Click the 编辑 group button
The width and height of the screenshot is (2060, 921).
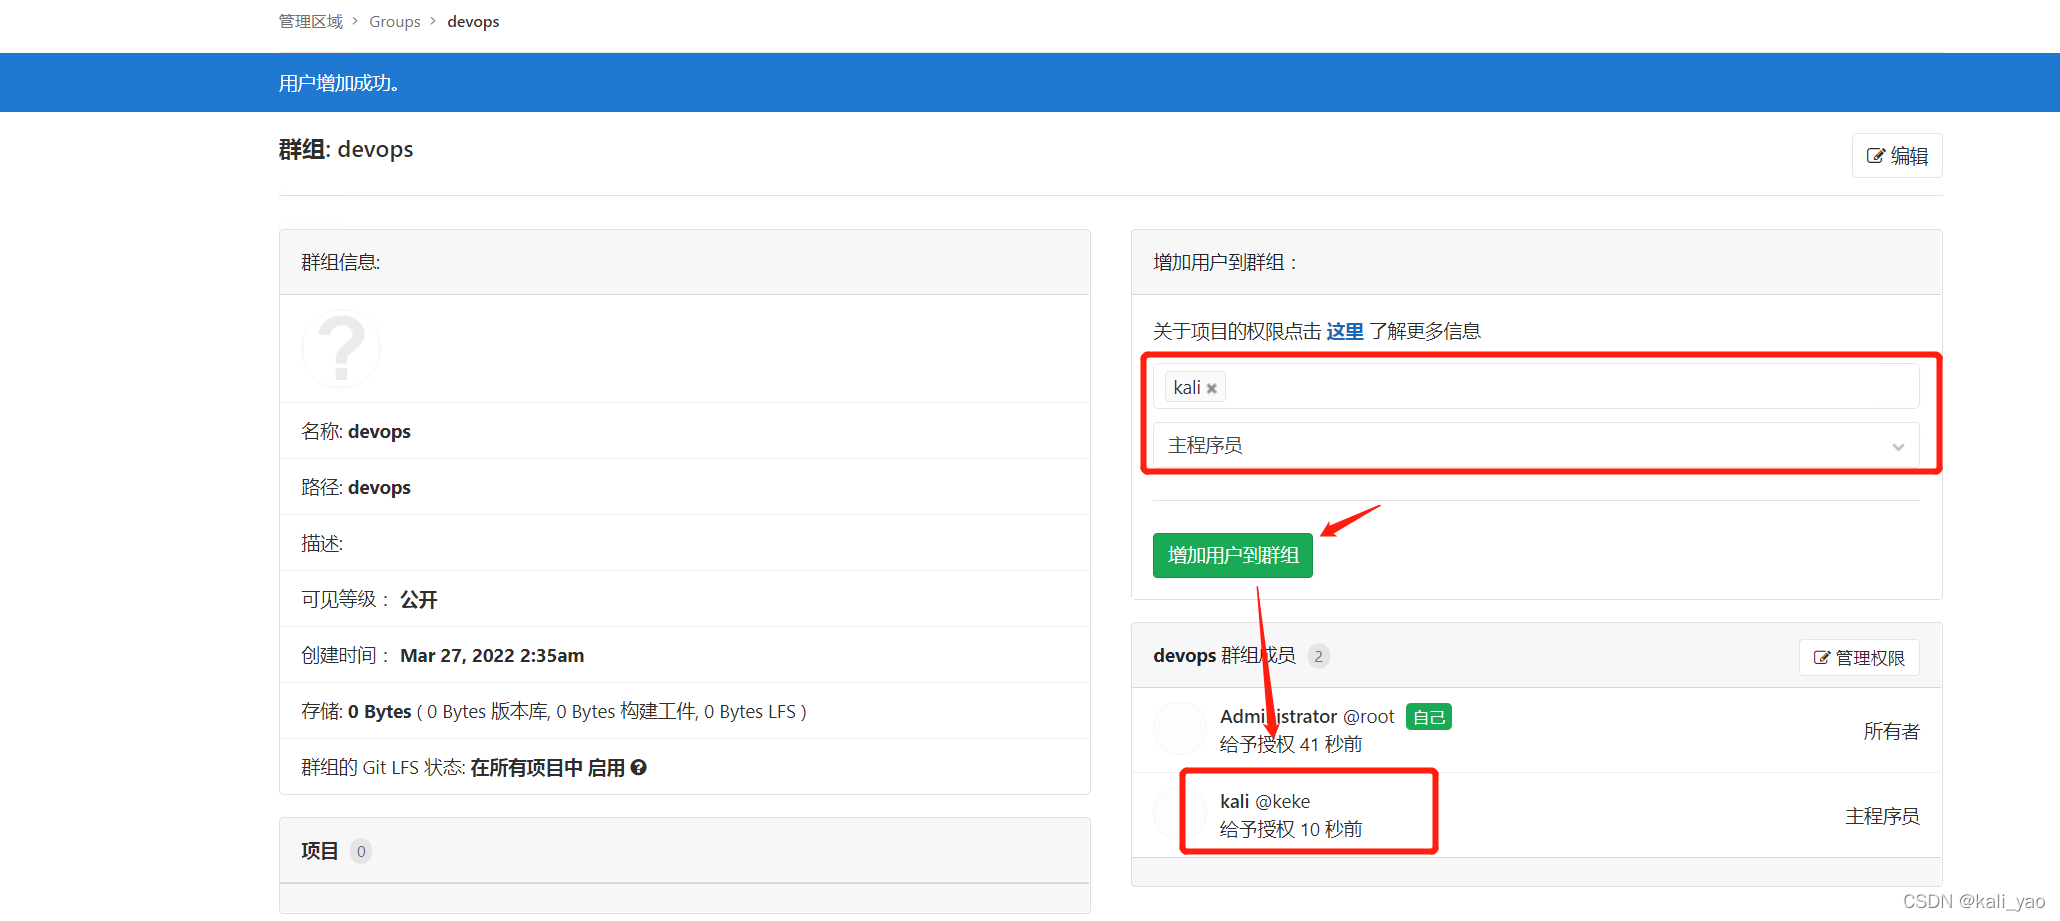point(1897,156)
